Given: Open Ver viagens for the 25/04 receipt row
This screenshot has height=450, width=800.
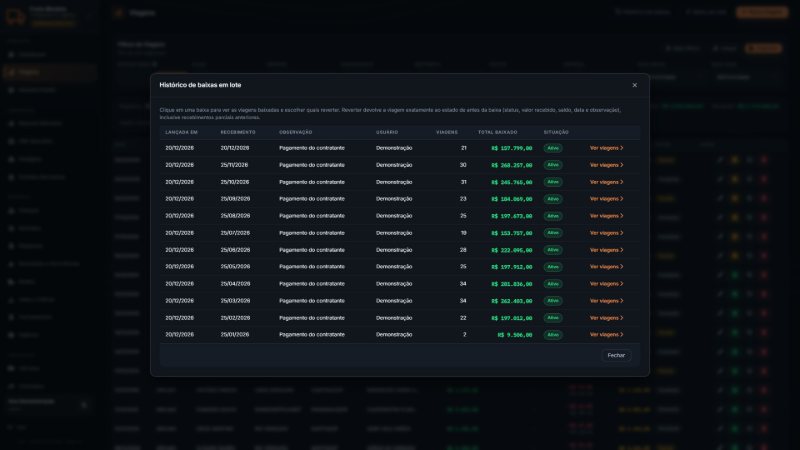Looking at the screenshot, I should click(x=607, y=284).
